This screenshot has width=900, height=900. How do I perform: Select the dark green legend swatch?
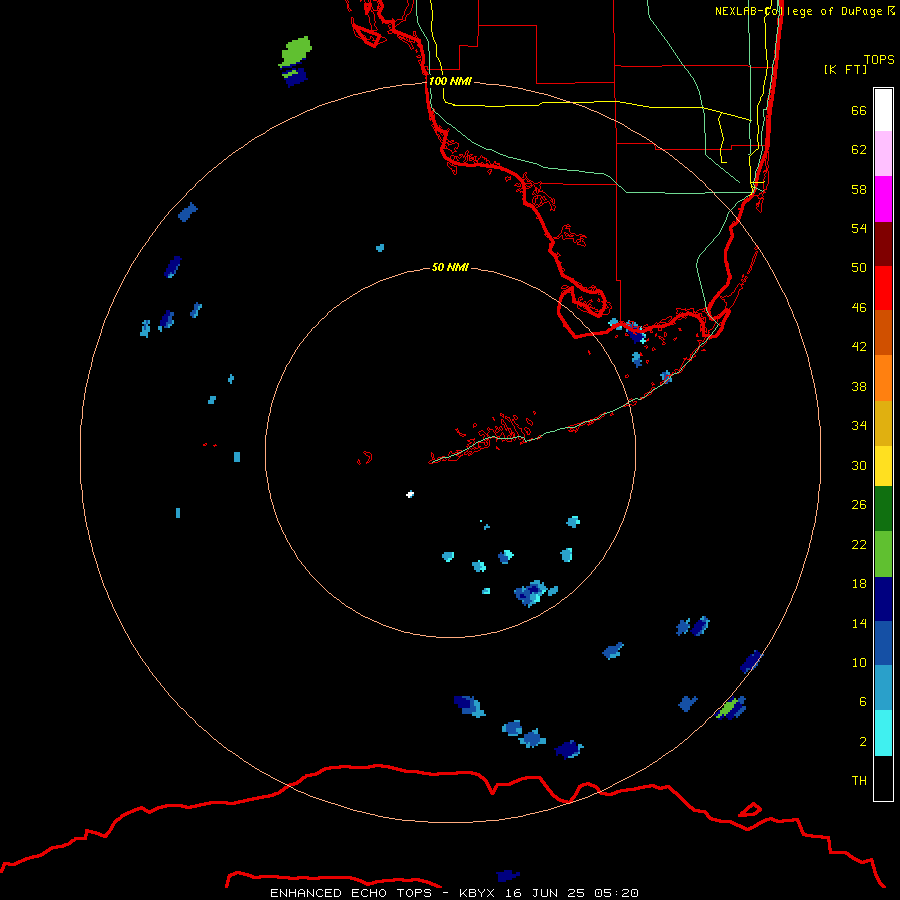click(x=883, y=509)
